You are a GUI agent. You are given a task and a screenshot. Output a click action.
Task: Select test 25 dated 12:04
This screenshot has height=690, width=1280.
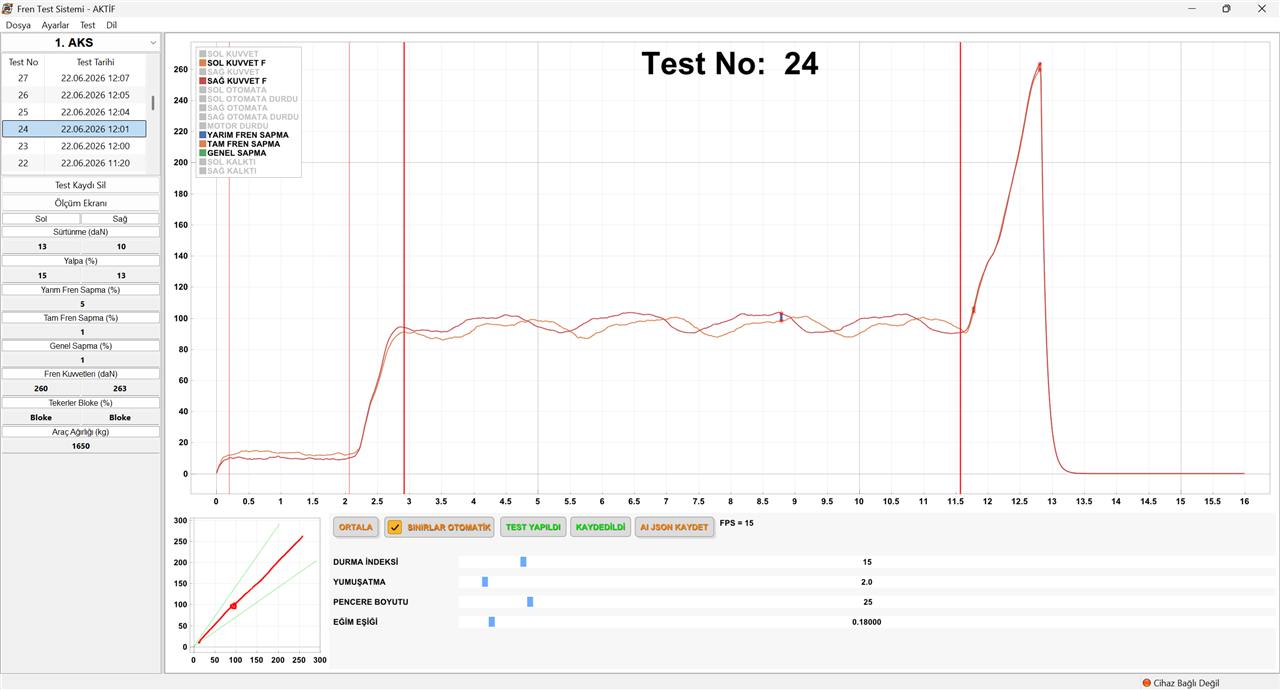point(74,112)
